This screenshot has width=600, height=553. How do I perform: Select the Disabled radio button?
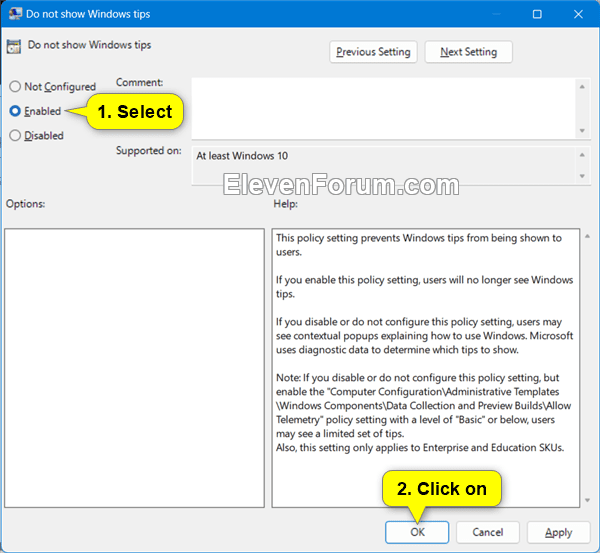tap(15, 135)
